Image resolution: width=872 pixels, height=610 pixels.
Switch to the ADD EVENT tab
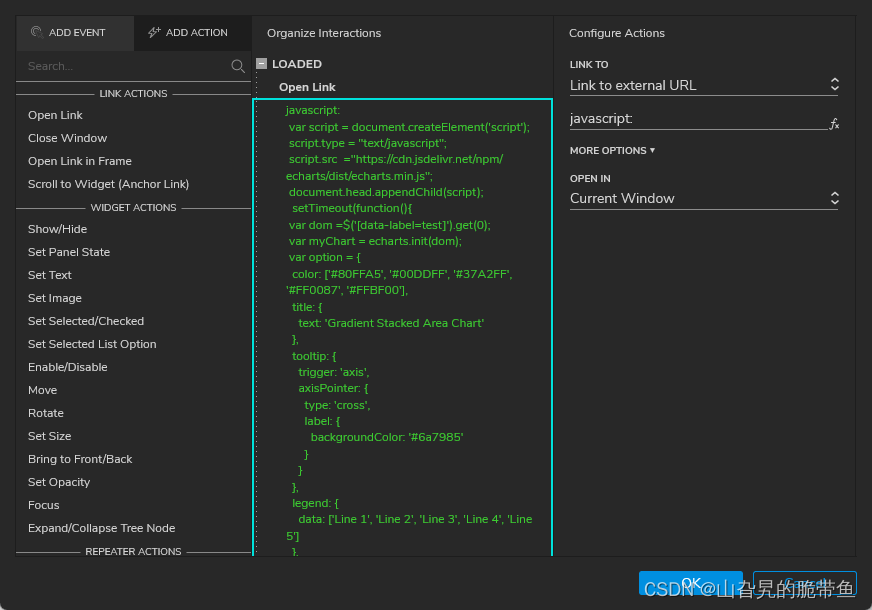(75, 33)
